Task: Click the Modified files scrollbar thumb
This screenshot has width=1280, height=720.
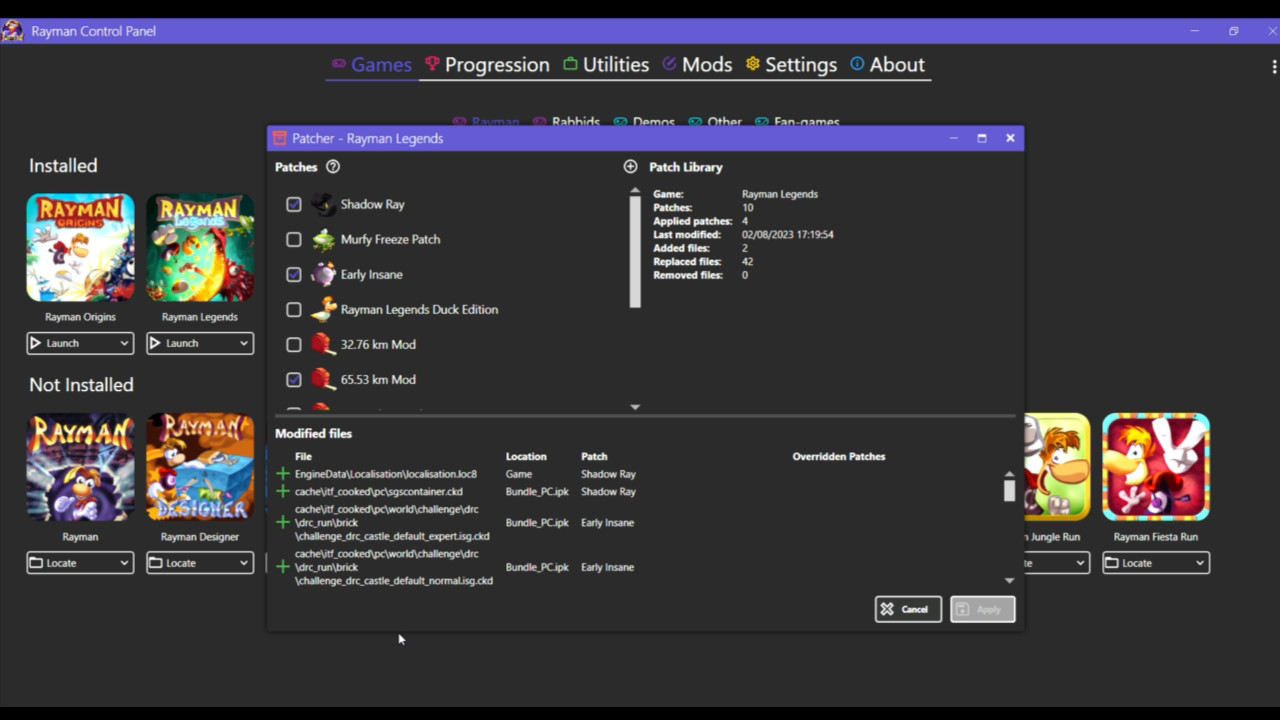Action: click(1009, 490)
